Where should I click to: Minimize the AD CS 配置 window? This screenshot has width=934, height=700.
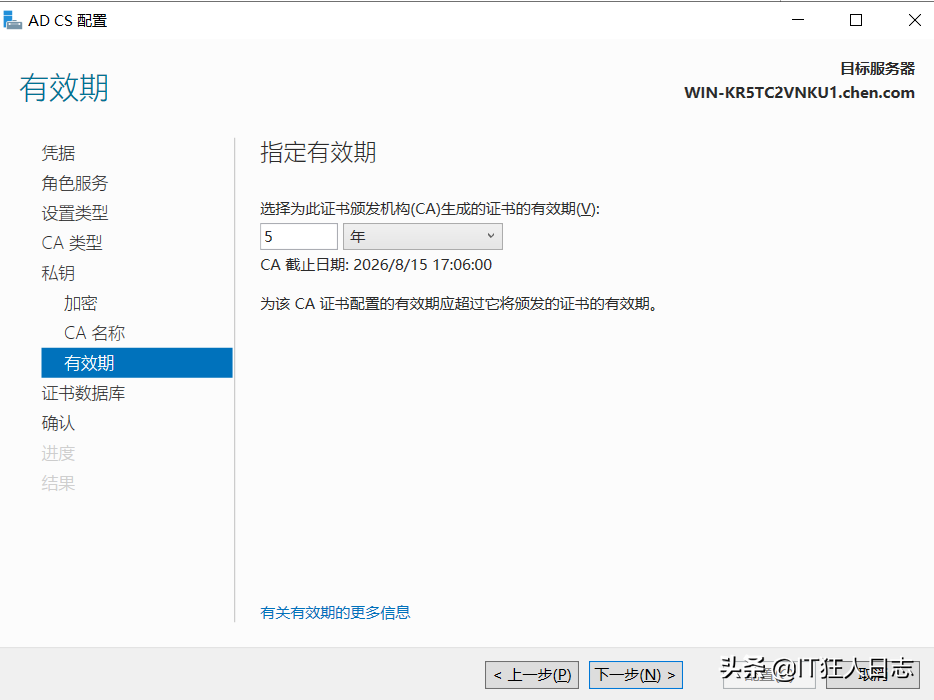[798, 20]
